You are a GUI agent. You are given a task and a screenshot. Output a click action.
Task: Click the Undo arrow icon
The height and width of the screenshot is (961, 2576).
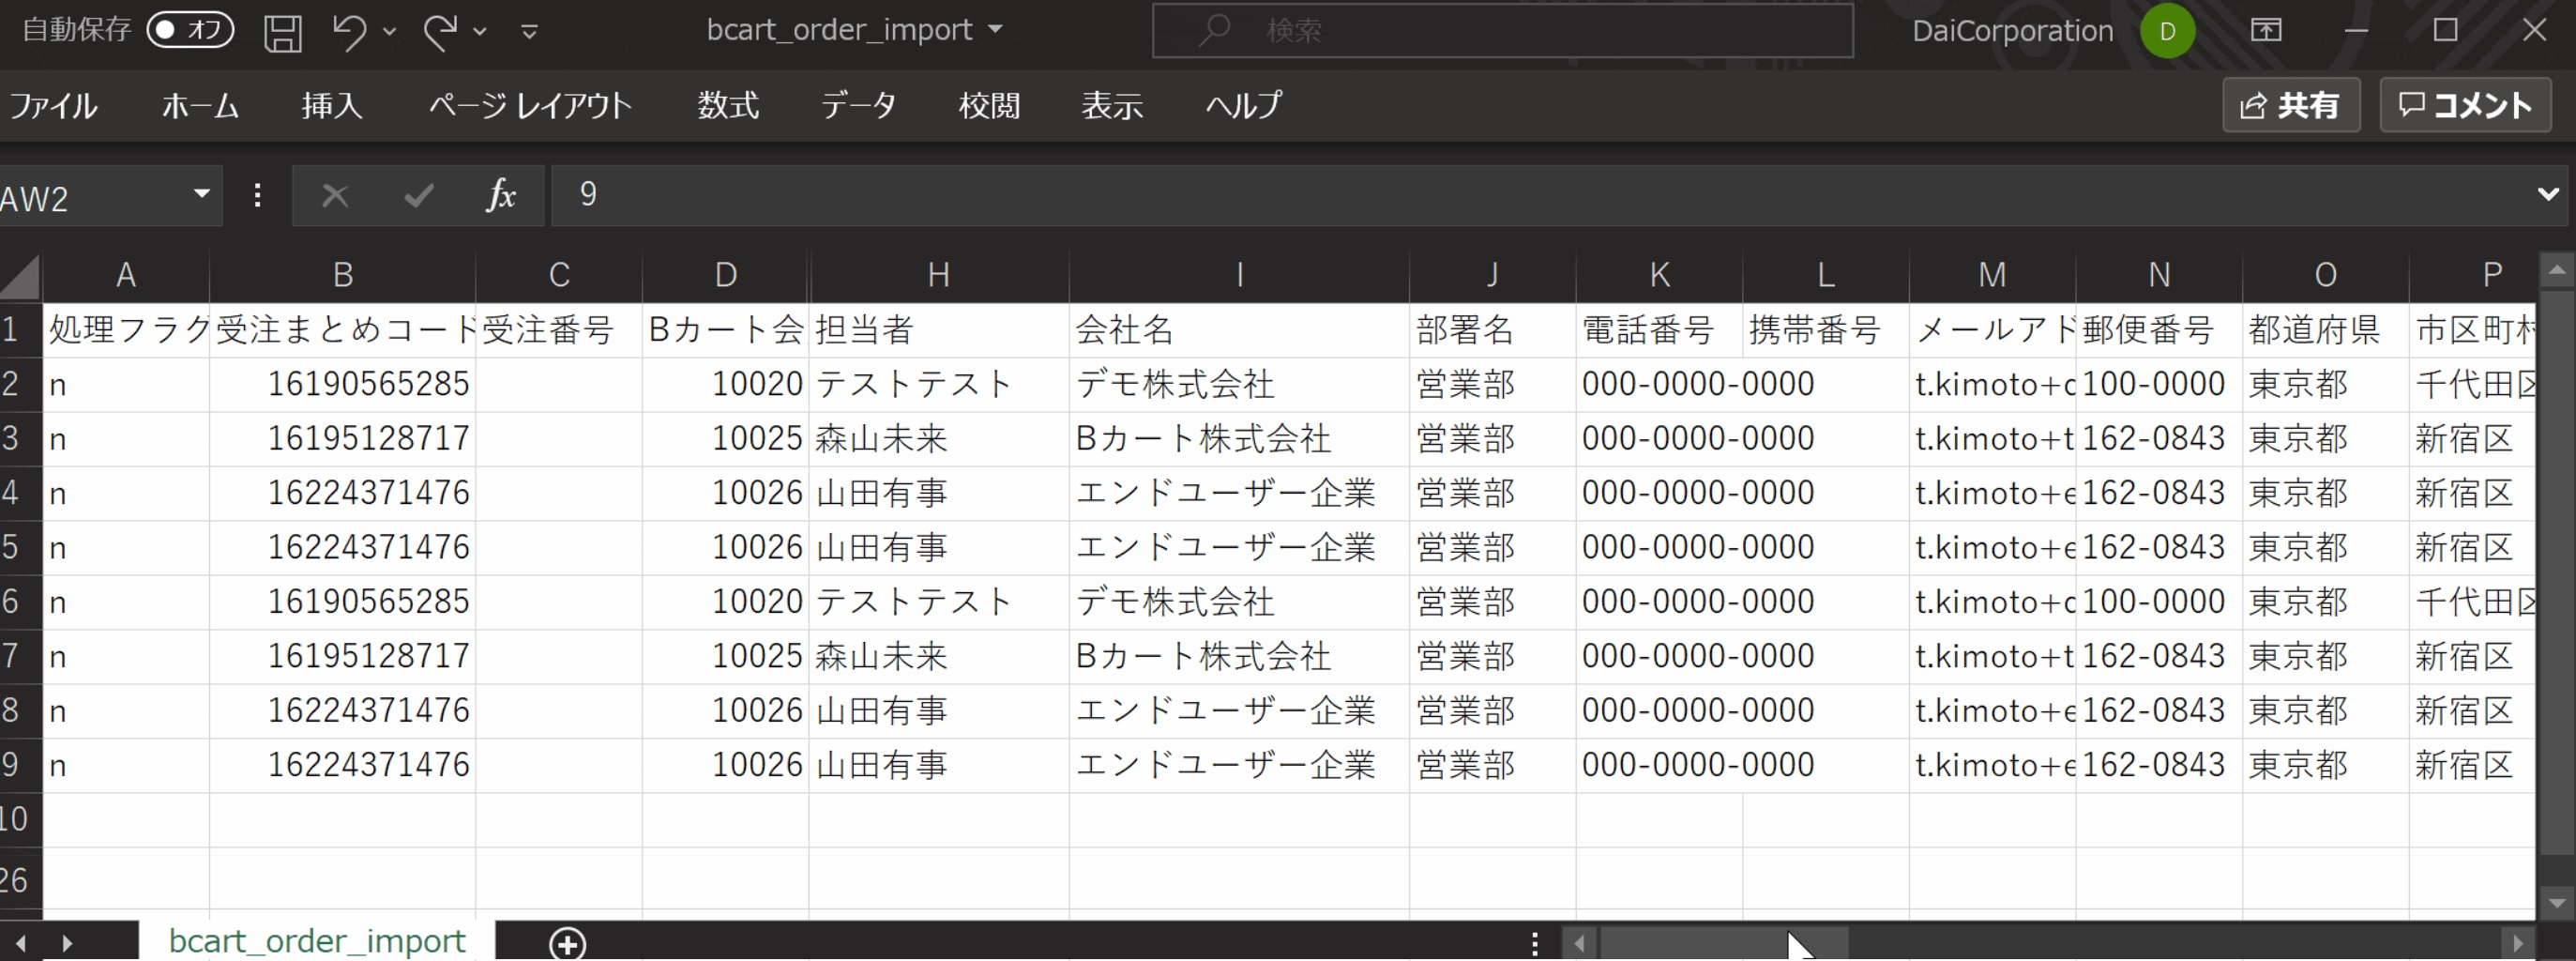(x=348, y=31)
